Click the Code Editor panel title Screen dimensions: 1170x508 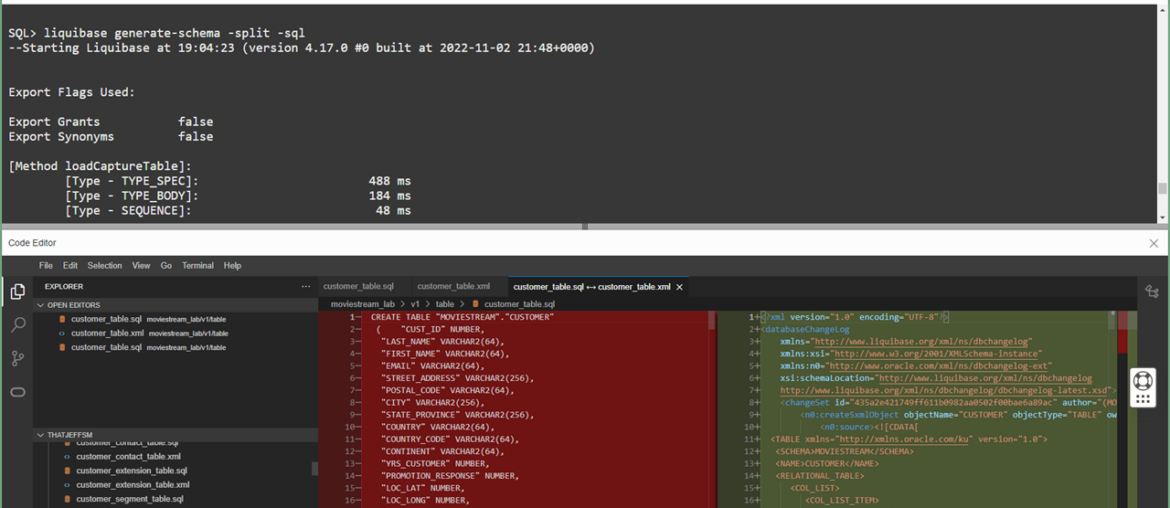point(32,243)
